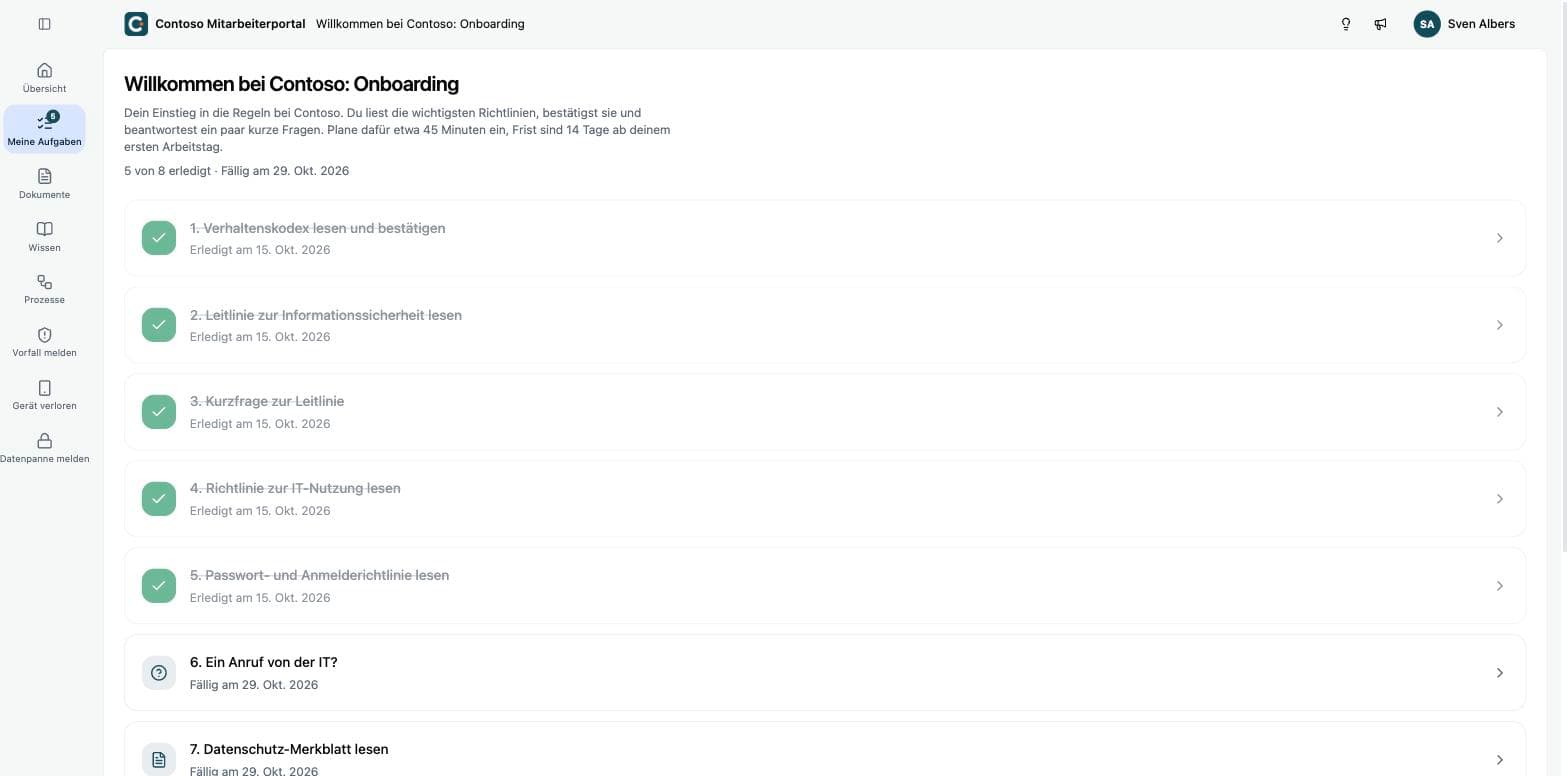Image resolution: width=1568 pixels, height=776 pixels.
Task: Open task 1. Verhaltenskodex lesen und bestätigen
Action: pos(825,238)
